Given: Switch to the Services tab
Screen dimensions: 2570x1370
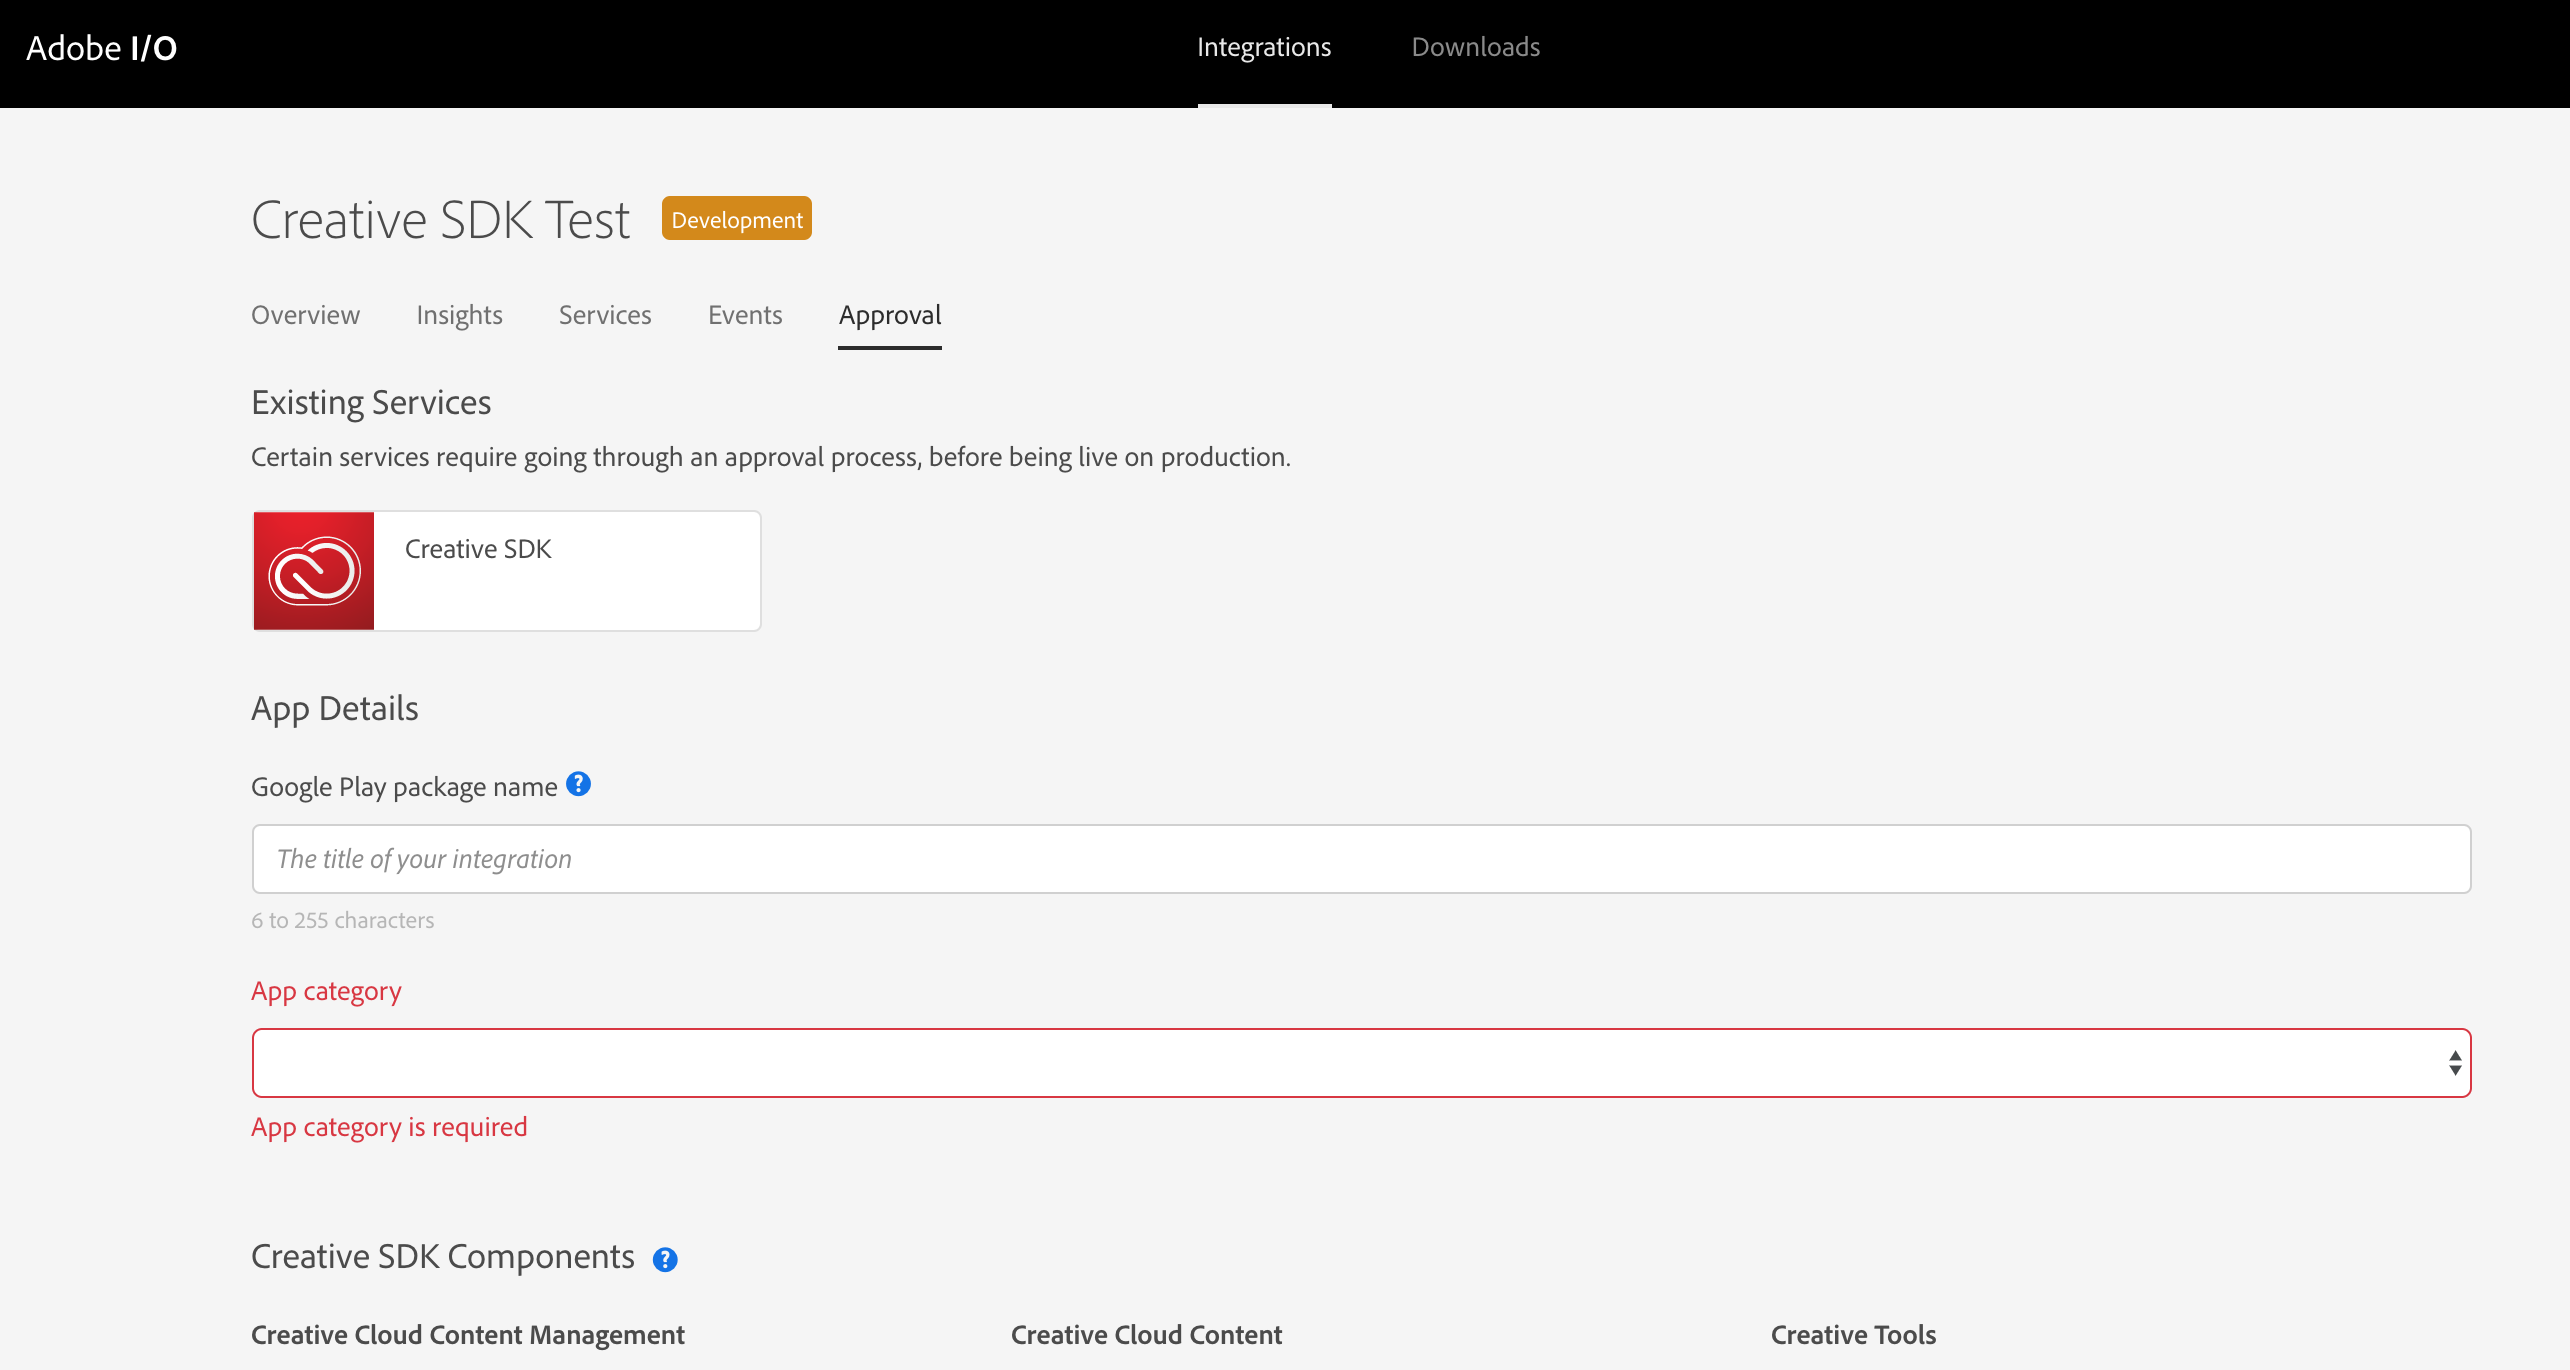Looking at the screenshot, I should pos(605,315).
